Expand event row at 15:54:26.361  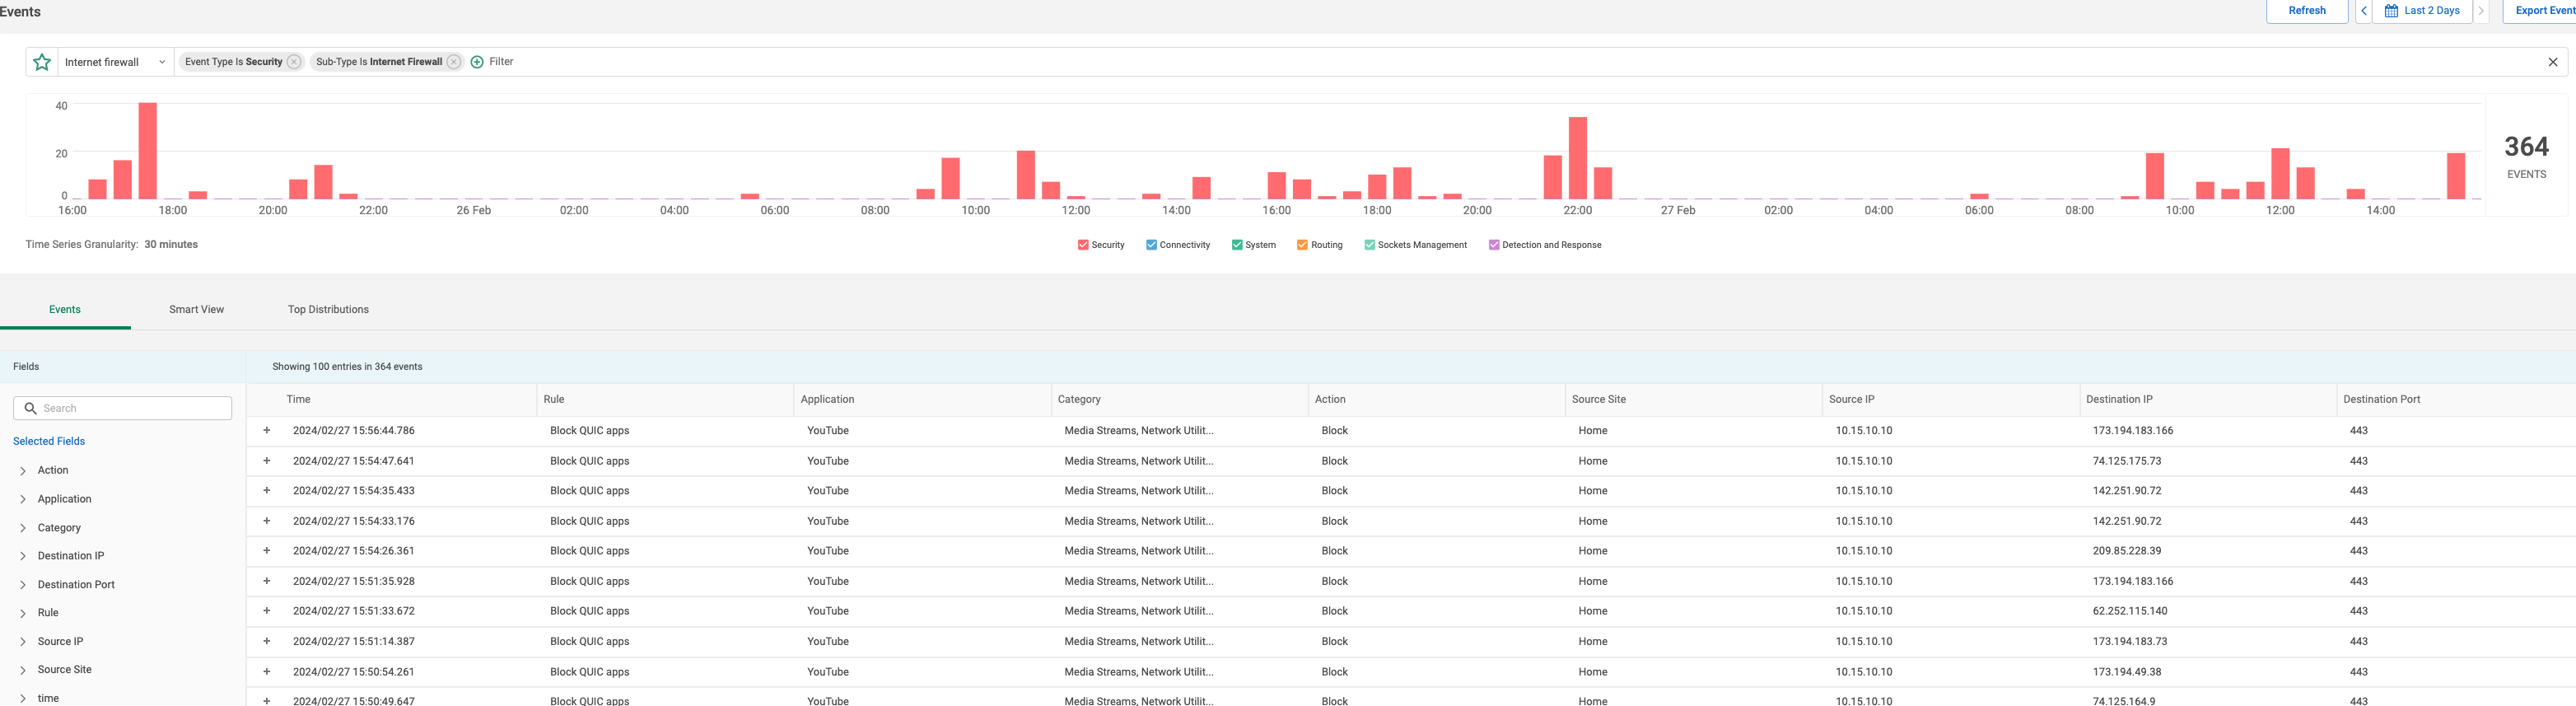(x=267, y=551)
